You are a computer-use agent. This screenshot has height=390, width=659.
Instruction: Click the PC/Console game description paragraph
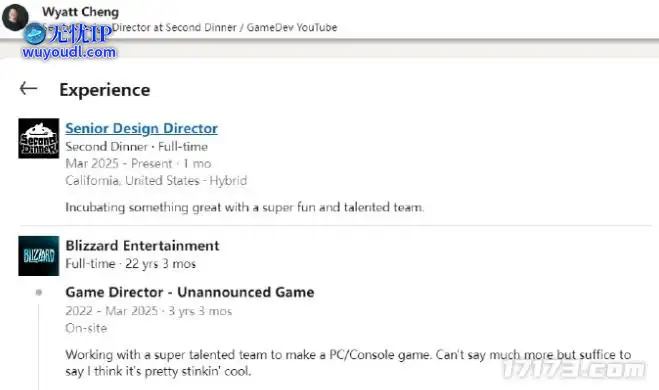(348, 363)
